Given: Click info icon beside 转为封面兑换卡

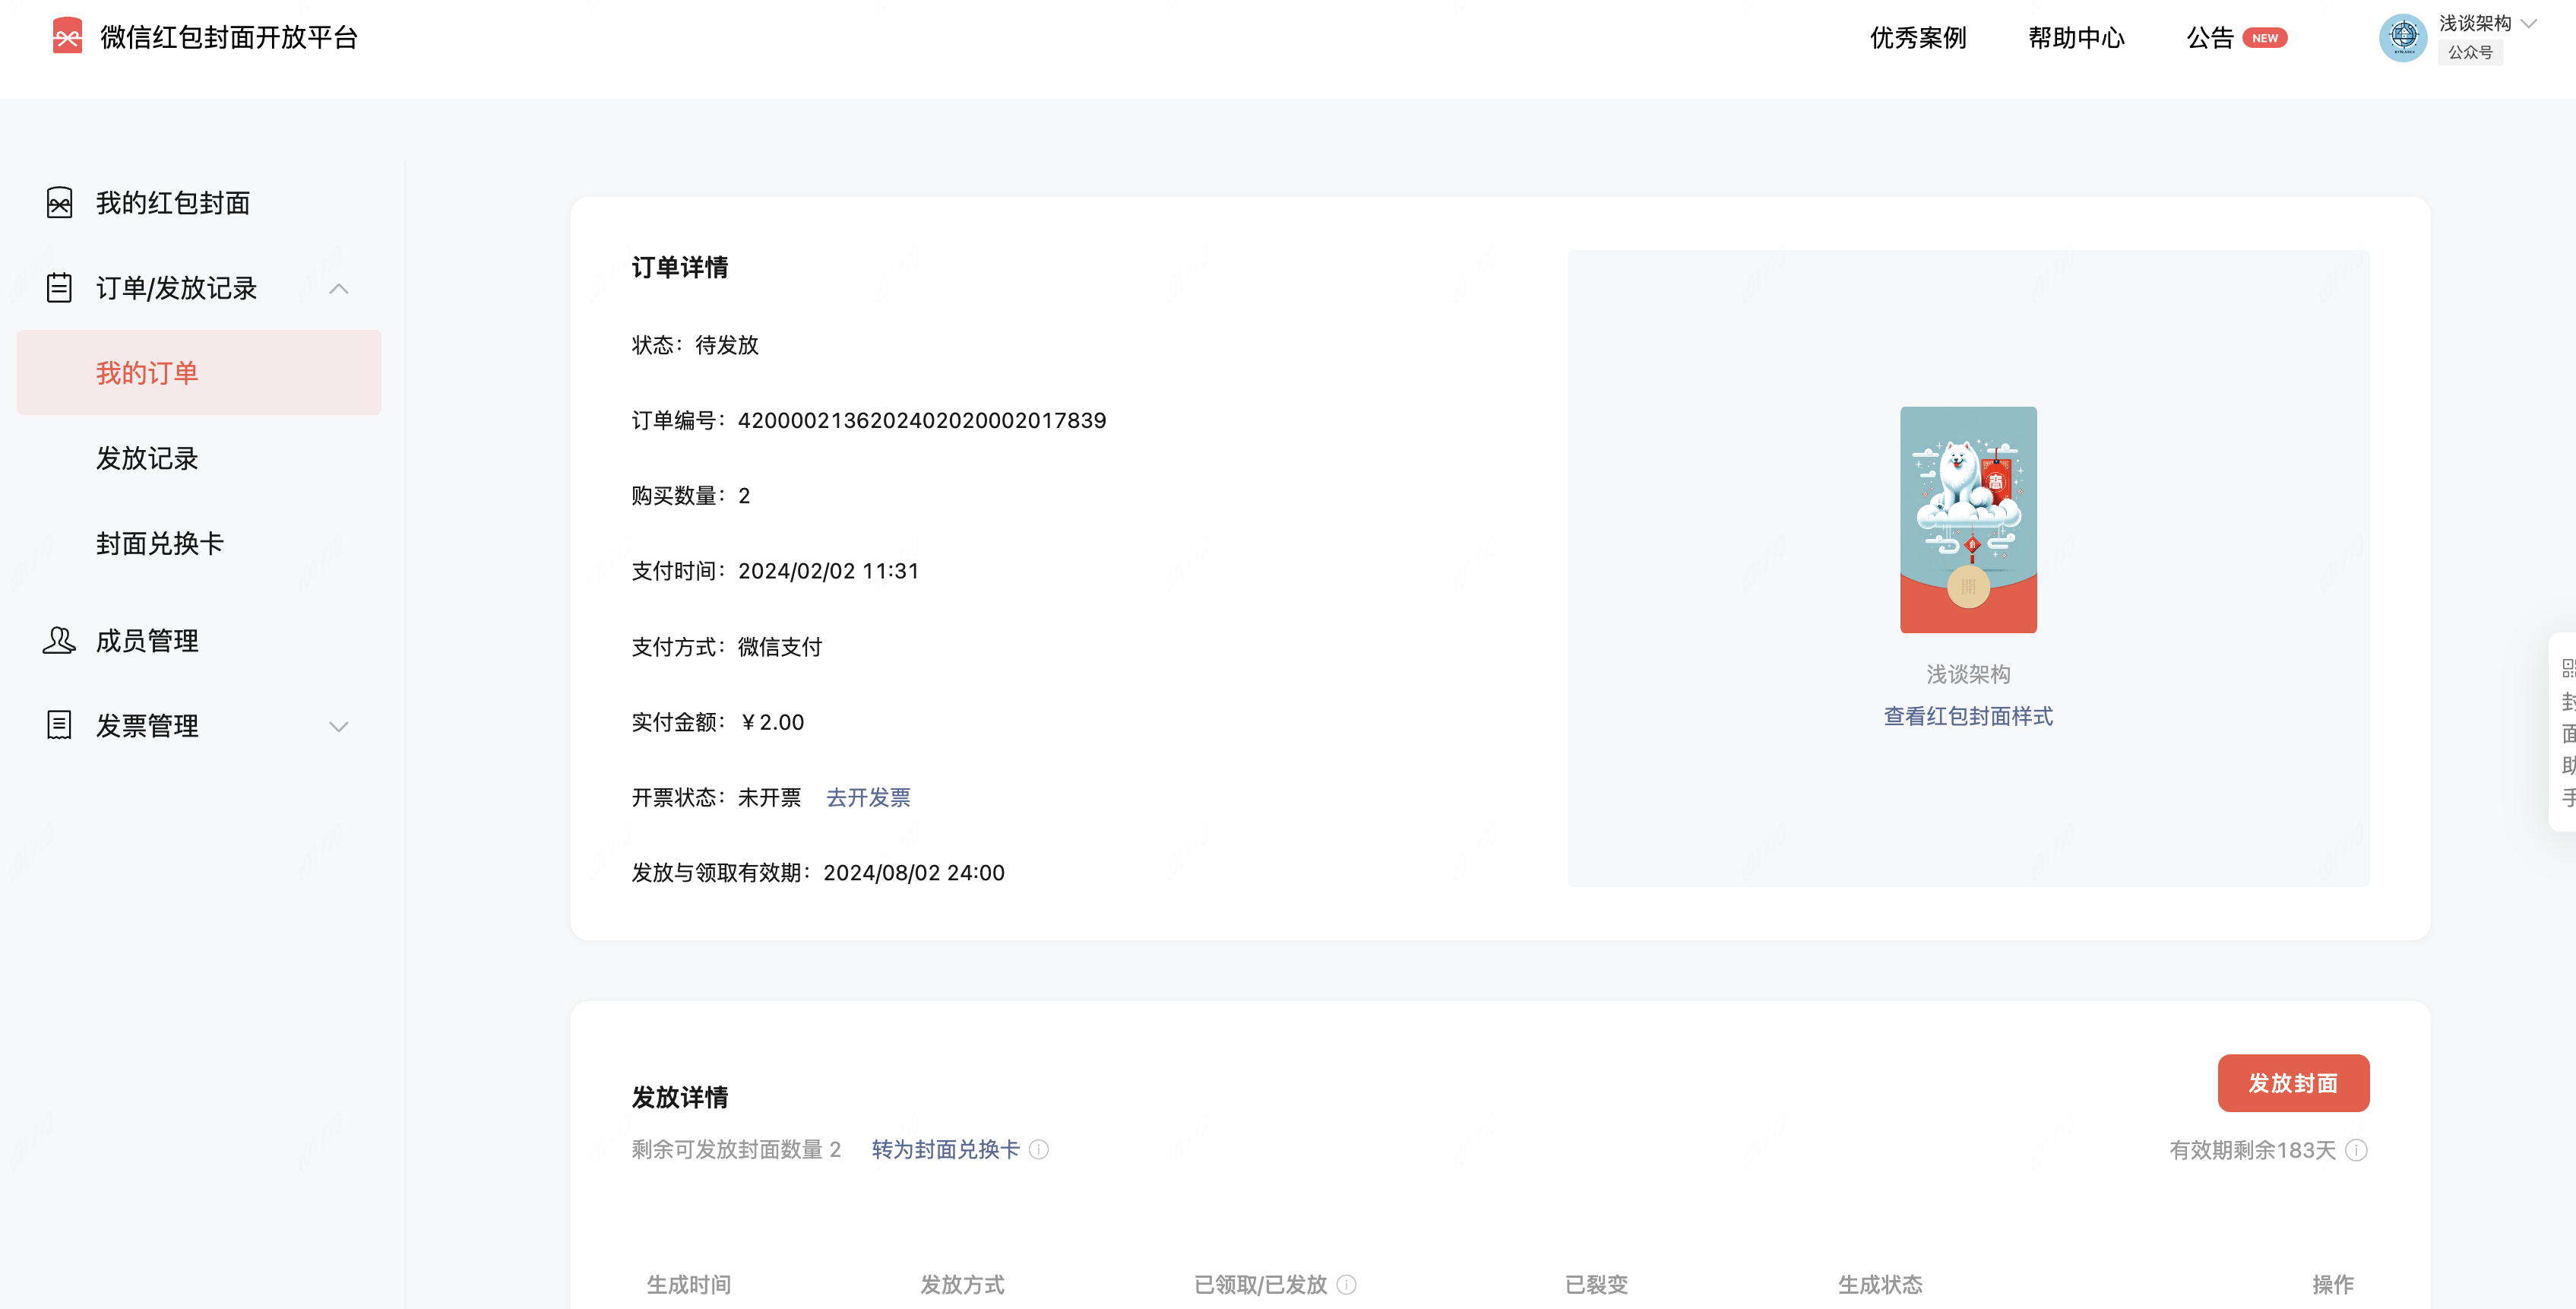Looking at the screenshot, I should (x=1039, y=1149).
